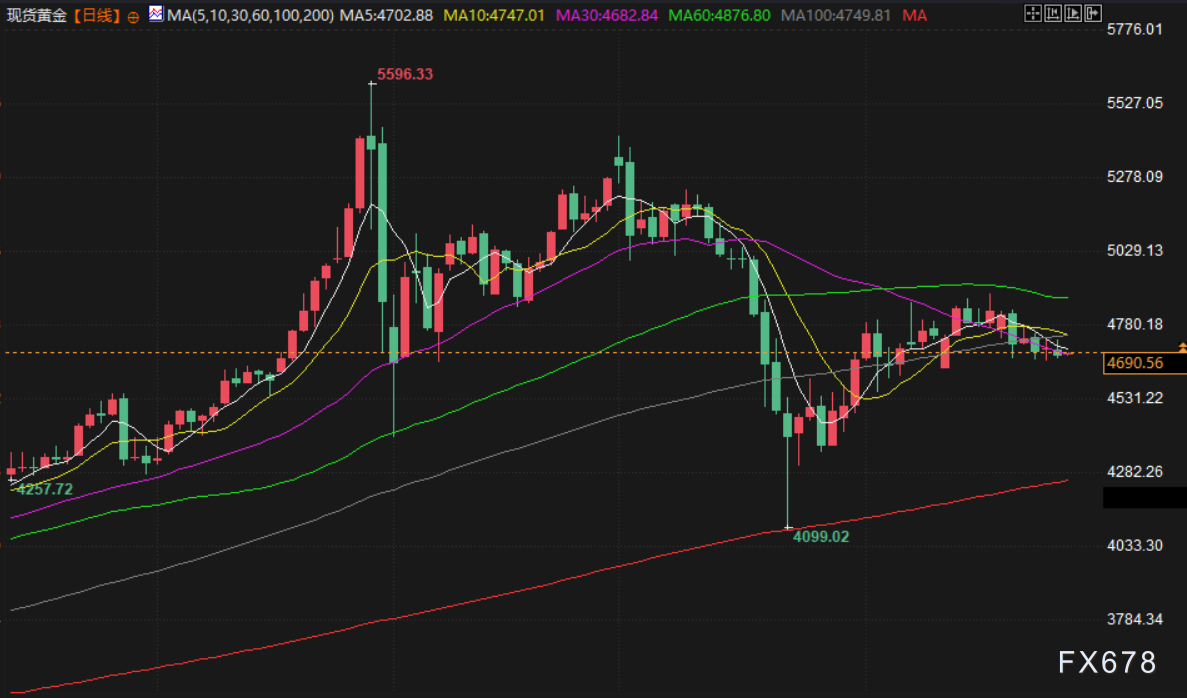Click the exit arrow toolbar icon
1187x698 pixels.
(x=1092, y=13)
